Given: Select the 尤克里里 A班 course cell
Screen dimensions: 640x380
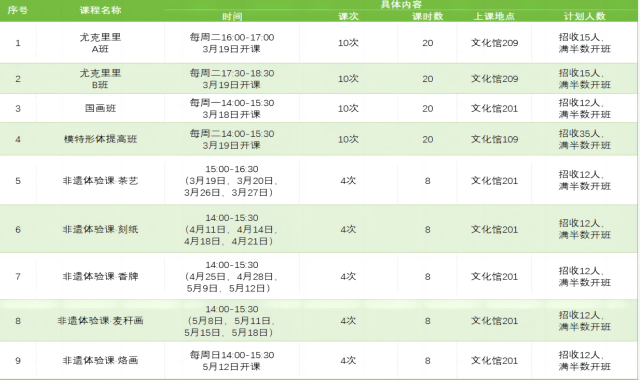Looking at the screenshot, I should pyautogui.click(x=100, y=43).
